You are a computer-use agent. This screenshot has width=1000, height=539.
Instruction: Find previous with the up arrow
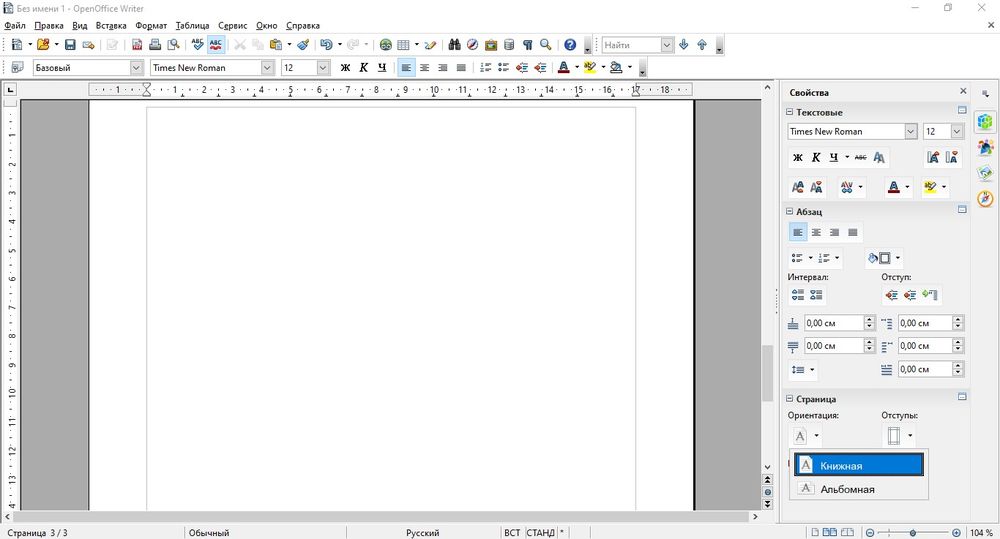(702, 45)
